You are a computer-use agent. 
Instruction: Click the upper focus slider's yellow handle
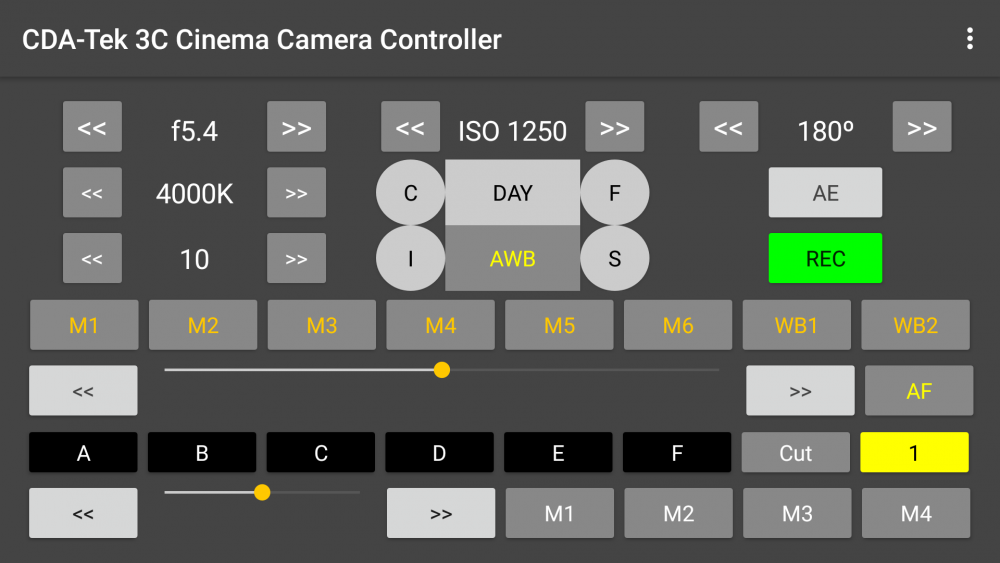[x=441, y=370]
